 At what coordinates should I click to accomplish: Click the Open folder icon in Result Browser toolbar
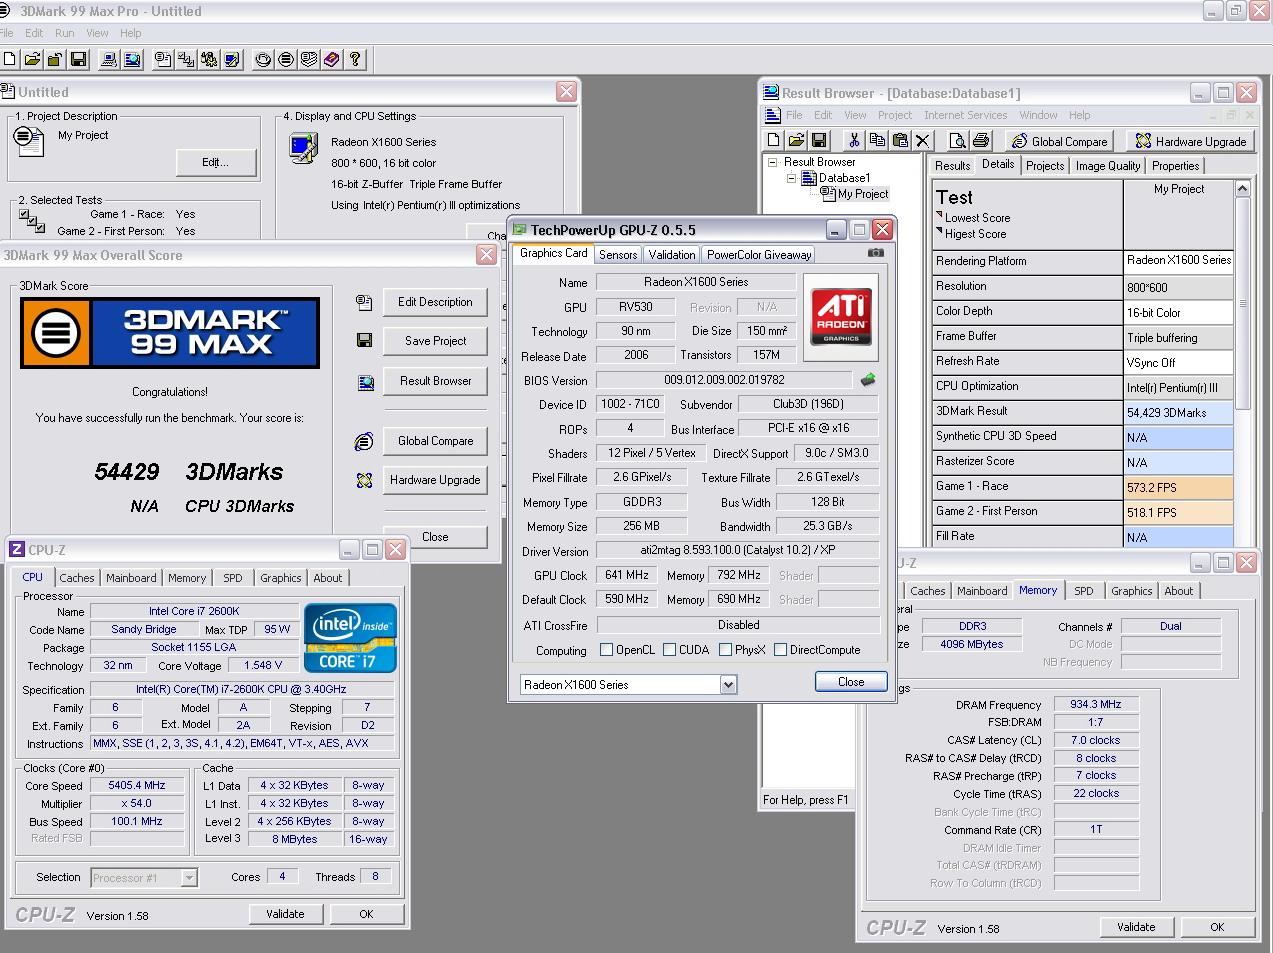click(x=796, y=141)
